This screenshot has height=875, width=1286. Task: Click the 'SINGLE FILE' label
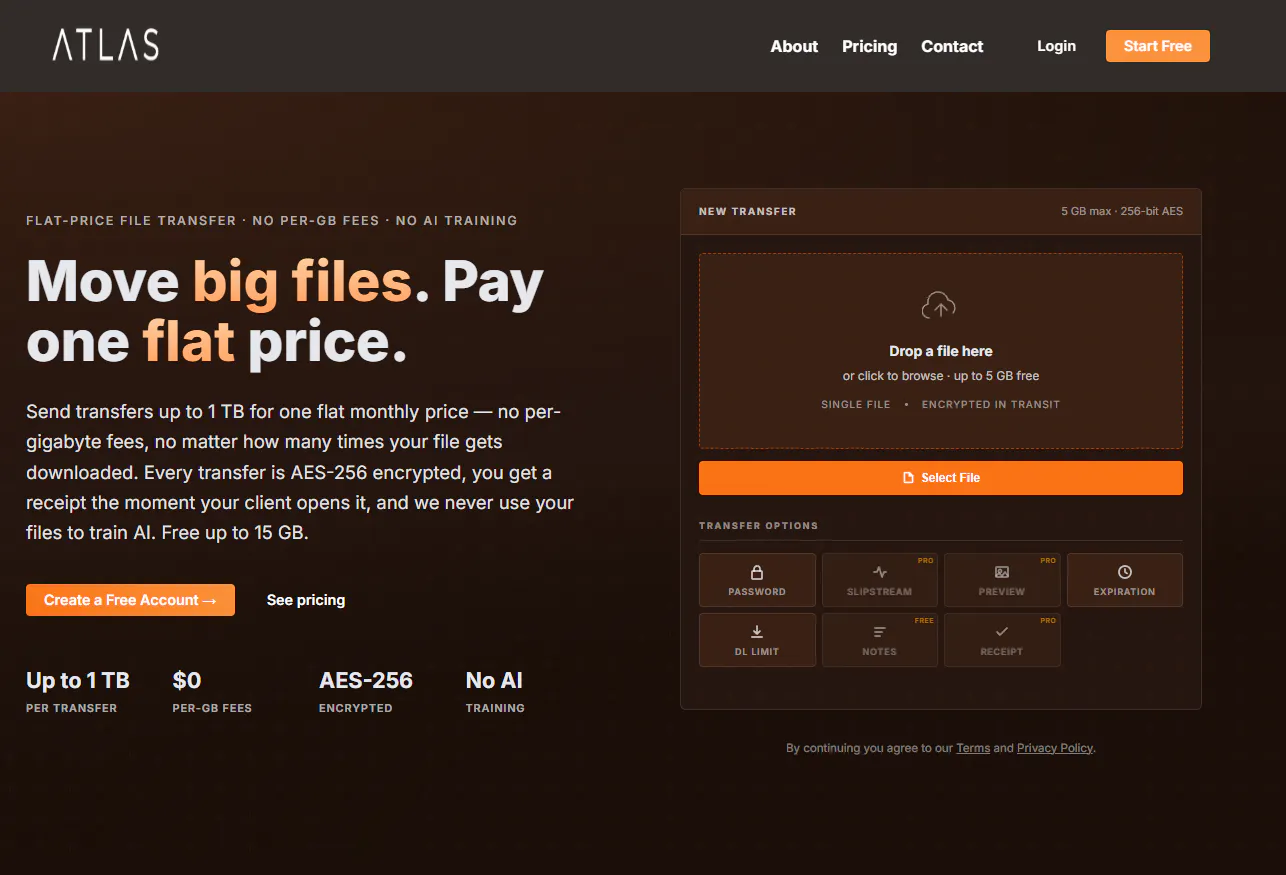click(856, 405)
